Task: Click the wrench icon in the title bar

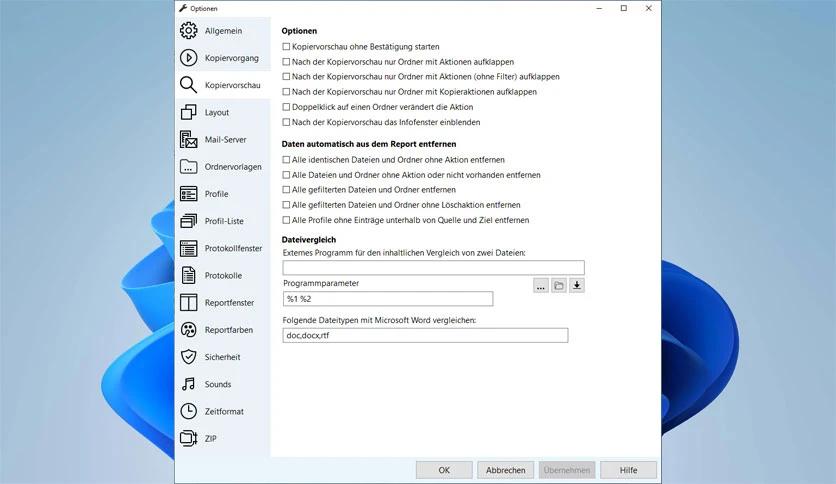Action: pos(183,8)
